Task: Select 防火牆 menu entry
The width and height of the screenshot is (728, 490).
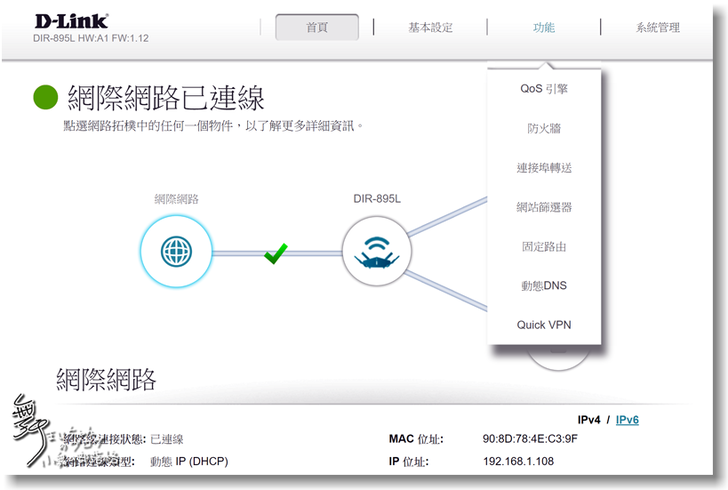Action: (544, 129)
